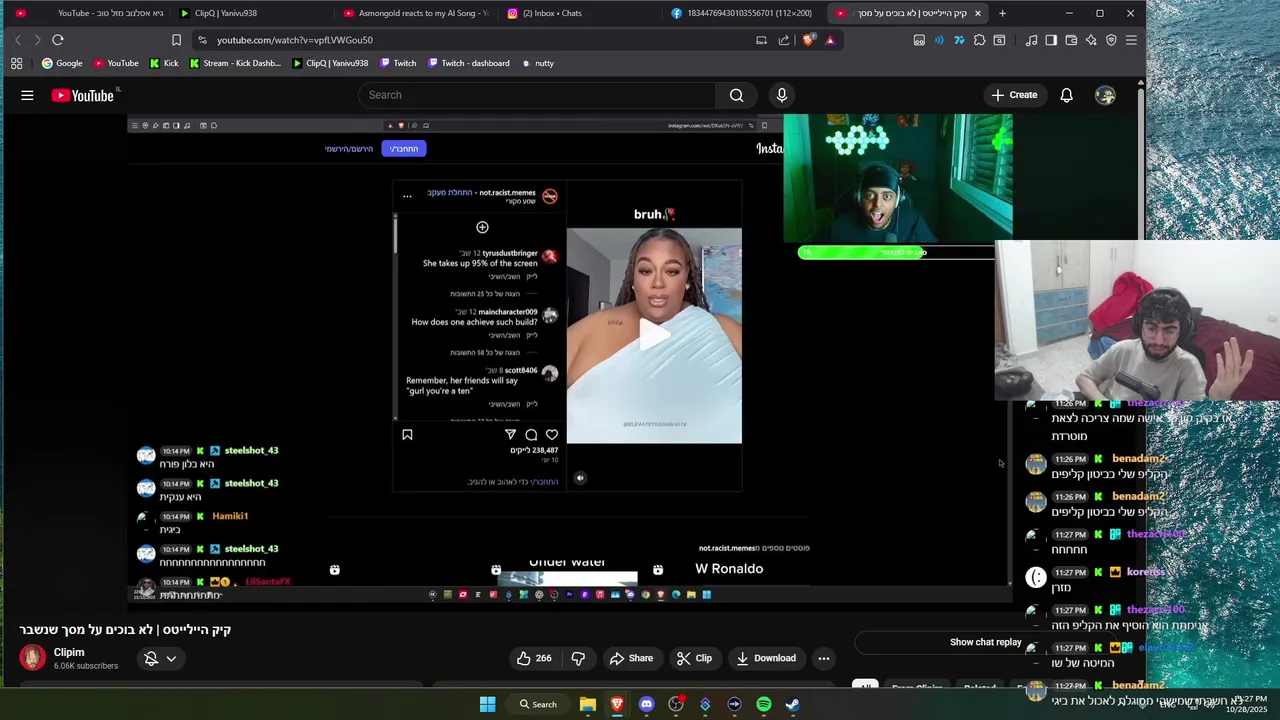Screen dimensions: 1280x720
Task: Go to the YouTube home logo
Action: click(x=83, y=95)
